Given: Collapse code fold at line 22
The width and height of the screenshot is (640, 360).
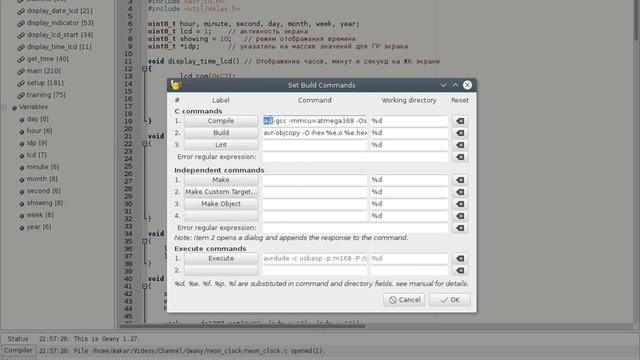Looking at the screenshot, I should pos(144,144).
